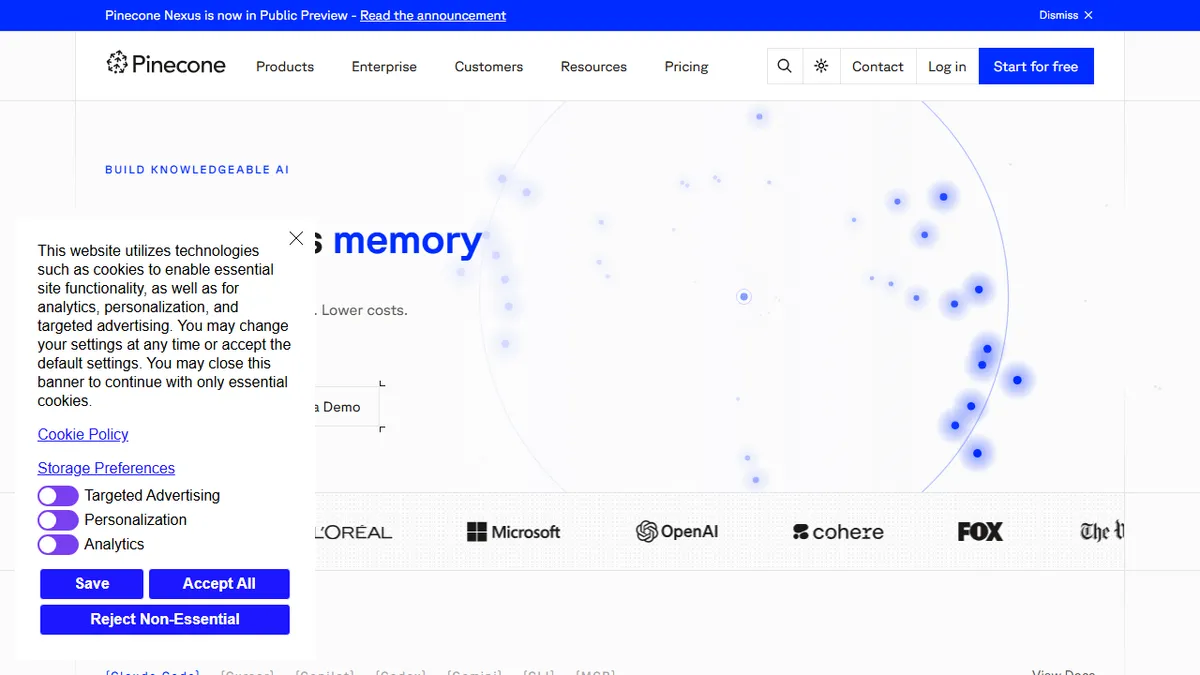Toggle Analytics switch
The image size is (1200, 675).
click(58, 544)
